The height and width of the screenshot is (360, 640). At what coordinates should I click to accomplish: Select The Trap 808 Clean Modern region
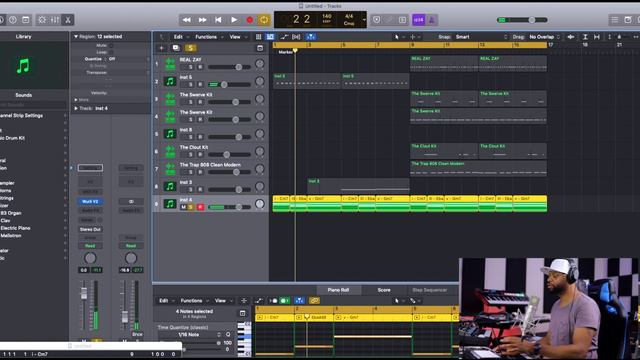point(478,169)
